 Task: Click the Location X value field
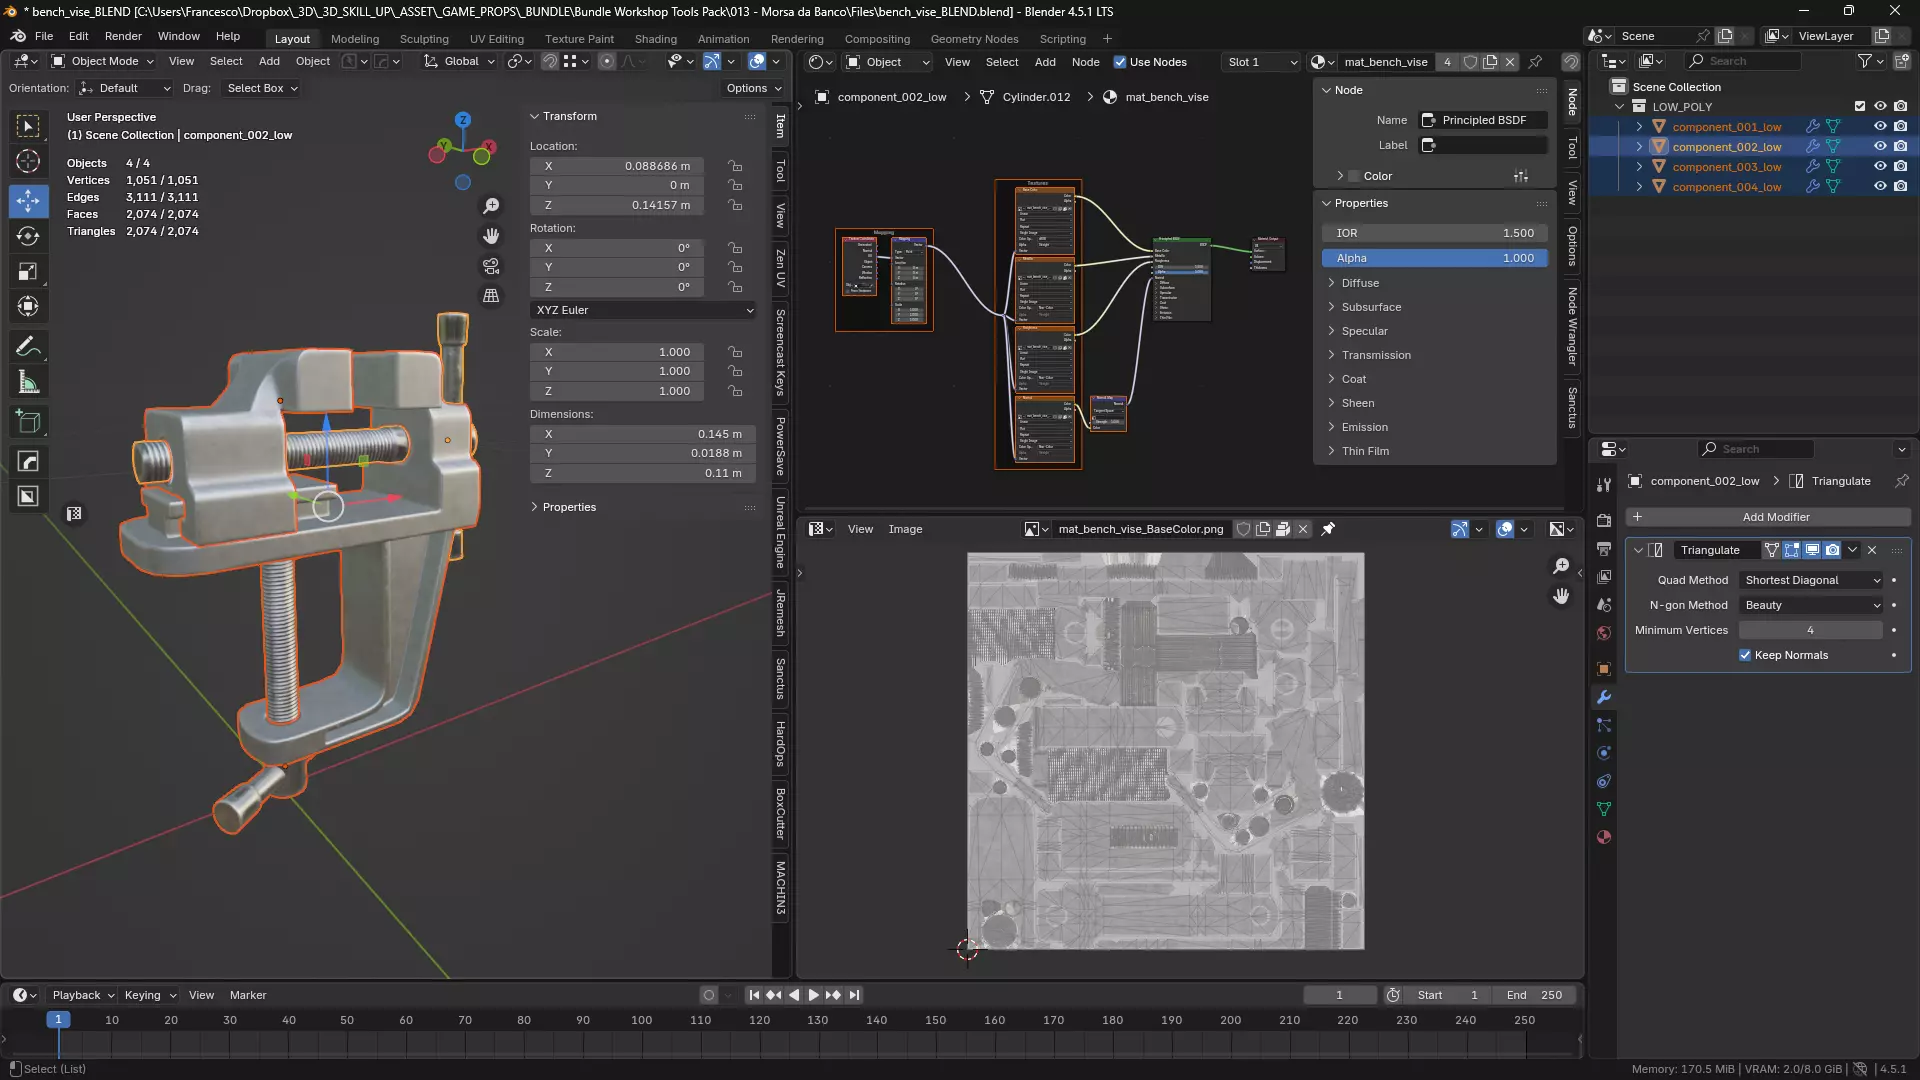(616, 166)
